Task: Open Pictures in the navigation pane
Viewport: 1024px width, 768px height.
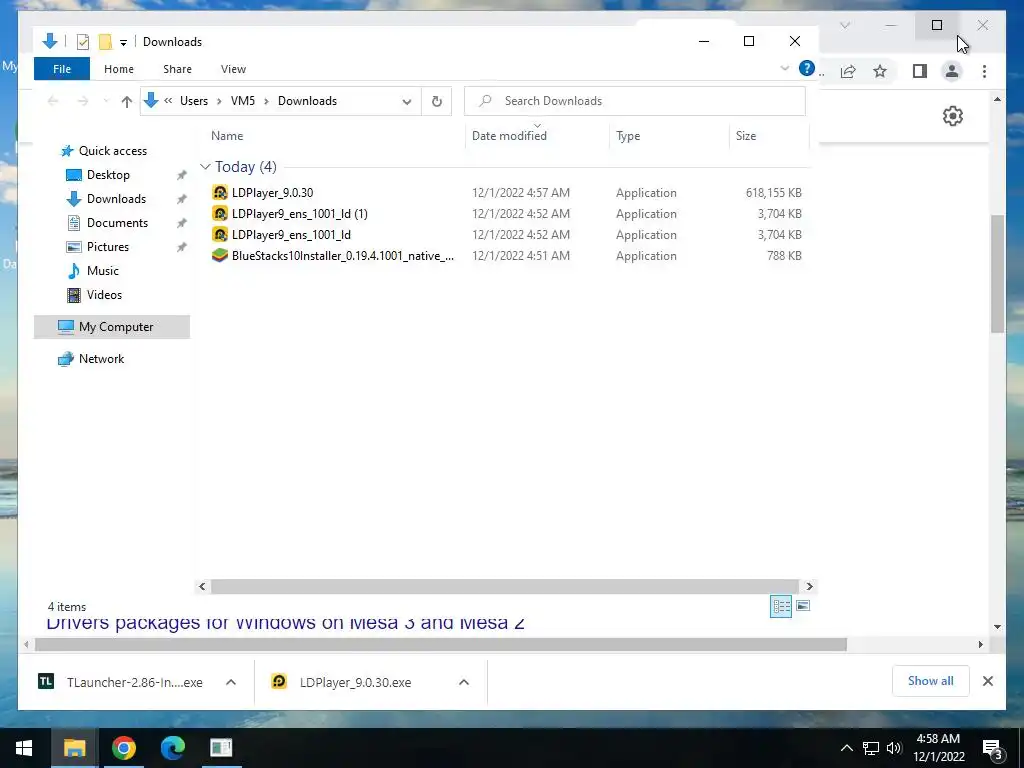Action: (x=108, y=247)
